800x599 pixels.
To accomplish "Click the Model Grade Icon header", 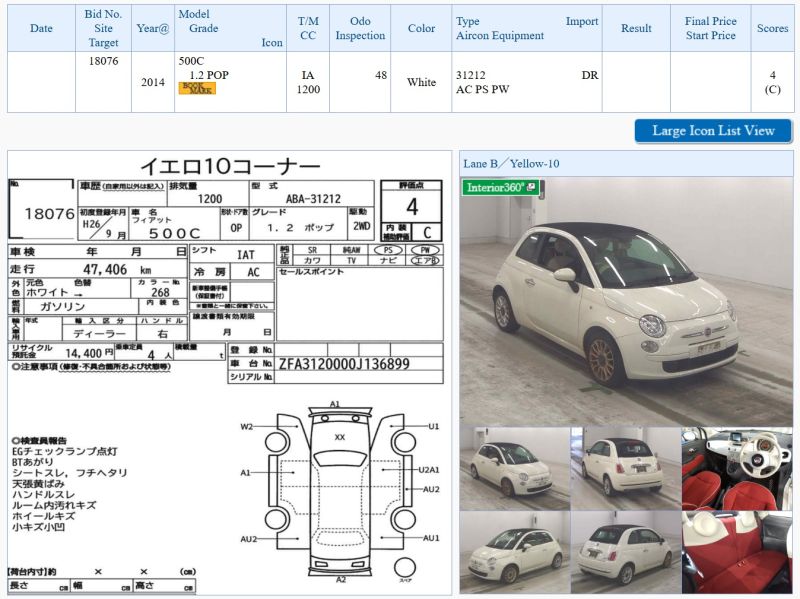I will pos(230,29).
